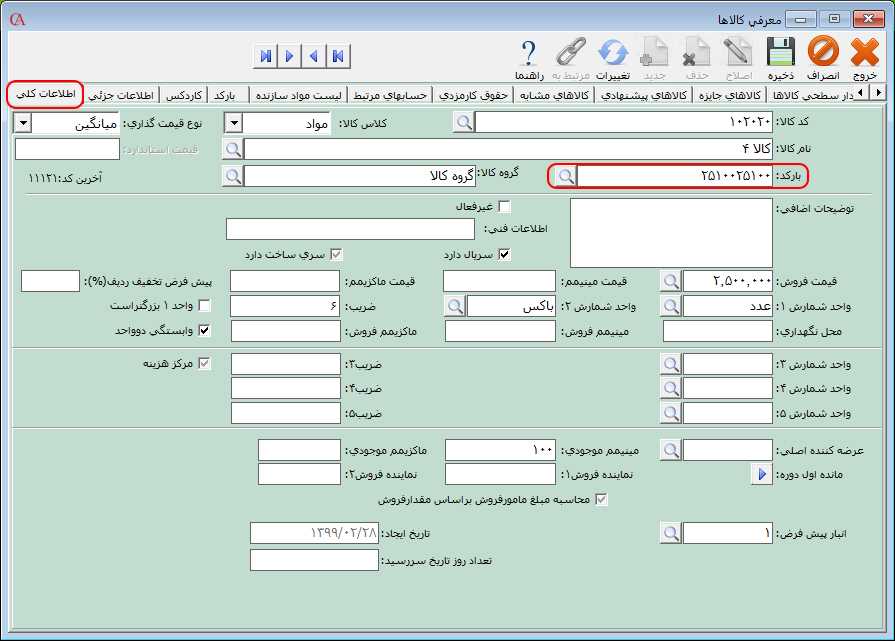Click the ذخیره (Save) toolbar icon
The height and width of the screenshot is (641, 895).
click(779, 50)
